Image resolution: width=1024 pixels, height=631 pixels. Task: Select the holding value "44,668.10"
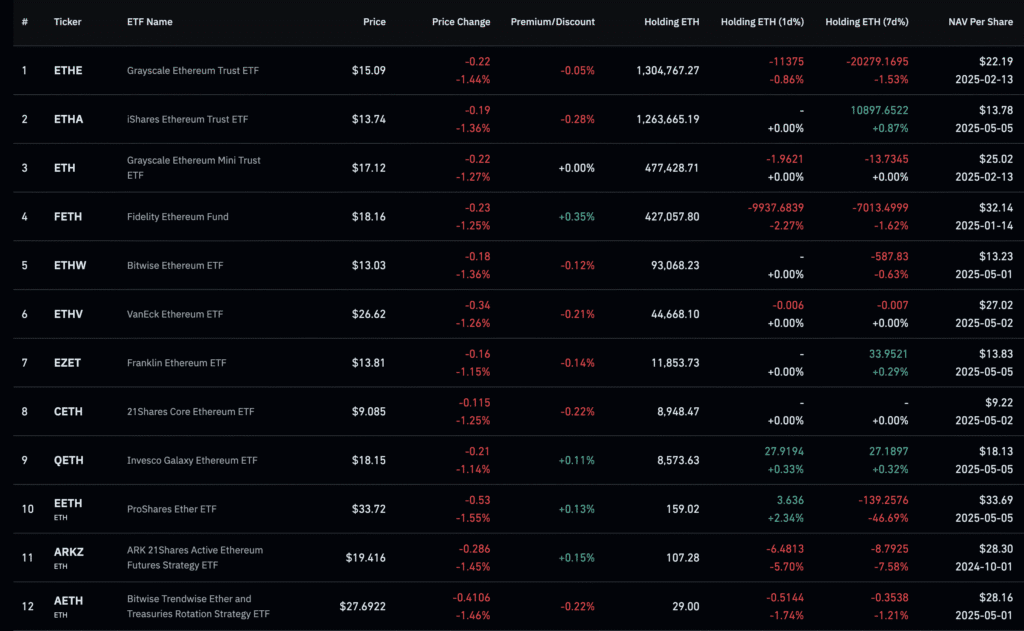point(675,314)
